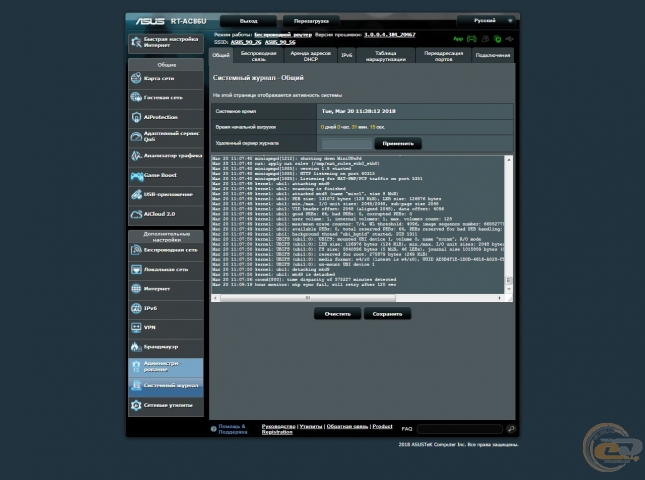Viewport: 645px width, 480px height.
Task: Click the guest users status icon
Action: coord(485,39)
